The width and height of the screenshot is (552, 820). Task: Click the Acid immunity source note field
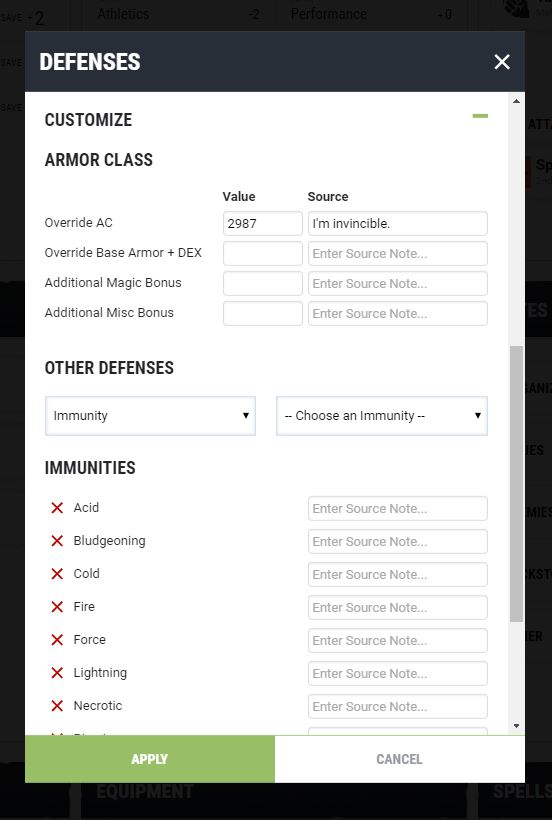(398, 508)
